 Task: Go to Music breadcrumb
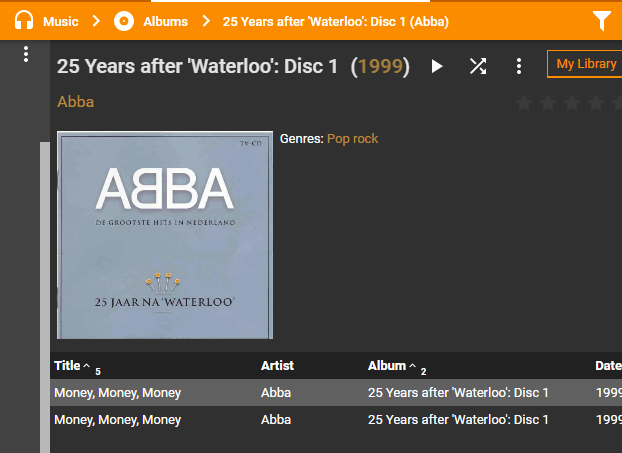61,21
